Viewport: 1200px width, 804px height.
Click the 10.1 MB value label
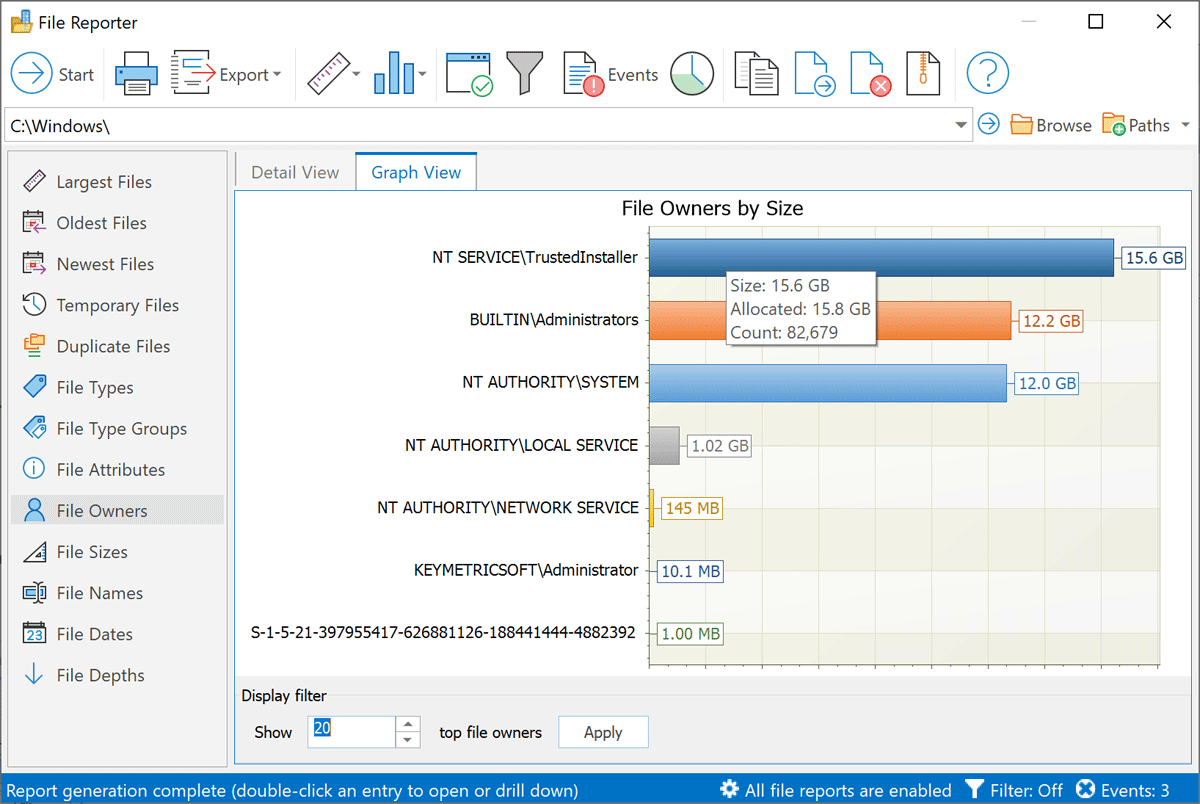pyautogui.click(x=690, y=572)
